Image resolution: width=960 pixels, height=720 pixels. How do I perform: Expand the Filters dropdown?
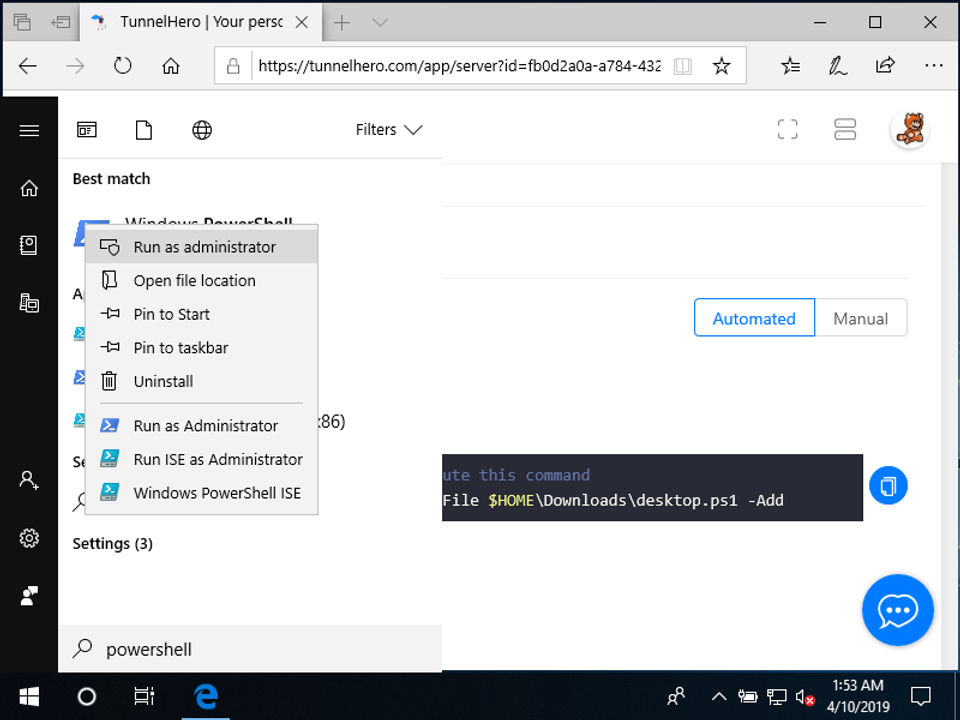click(x=389, y=130)
